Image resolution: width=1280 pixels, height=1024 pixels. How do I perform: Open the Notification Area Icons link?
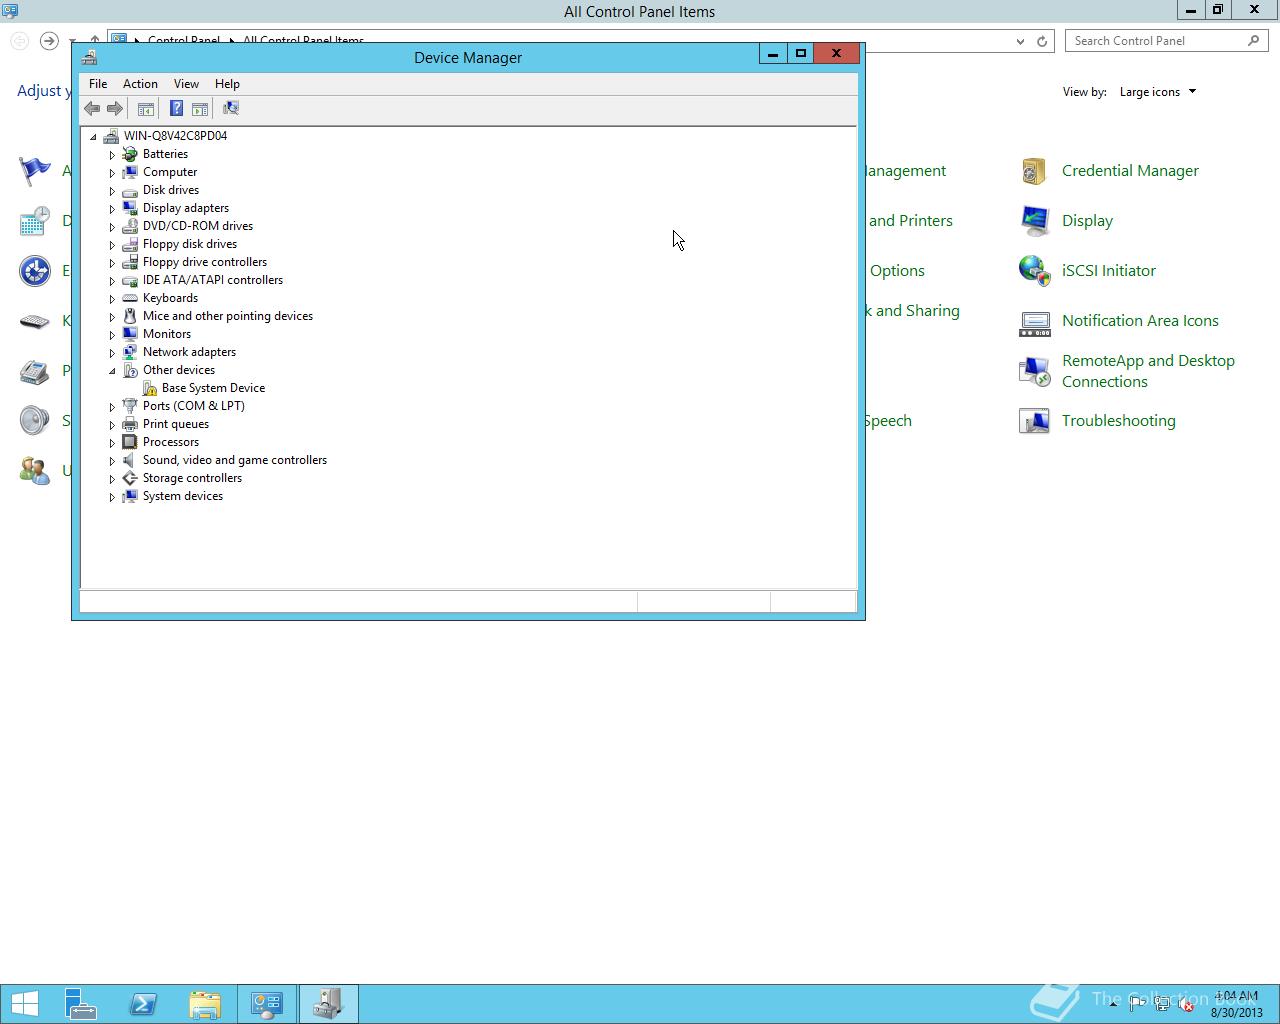pos(1140,321)
